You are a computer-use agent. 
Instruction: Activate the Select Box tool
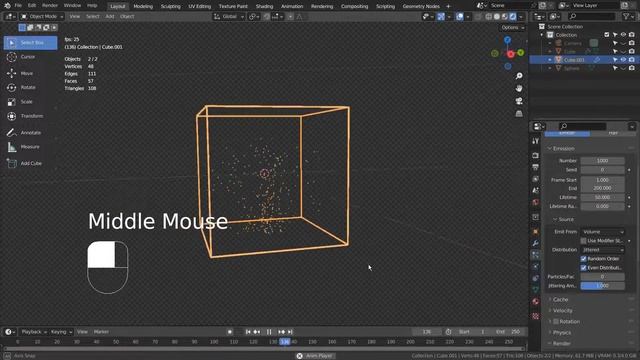coord(31,43)
